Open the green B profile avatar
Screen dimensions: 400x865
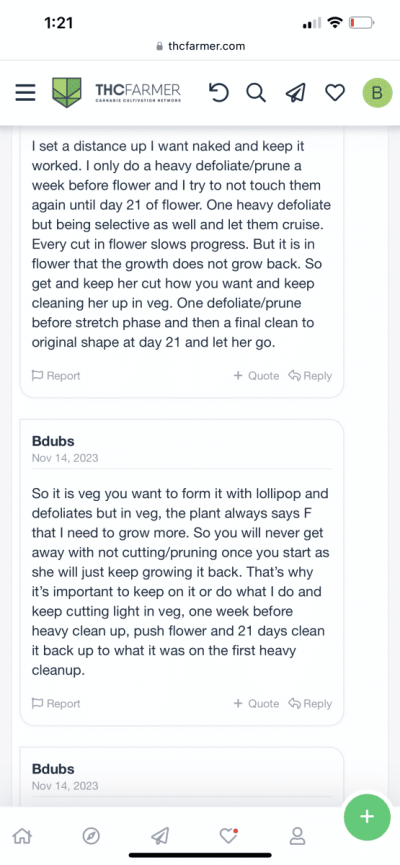point(377,93)
